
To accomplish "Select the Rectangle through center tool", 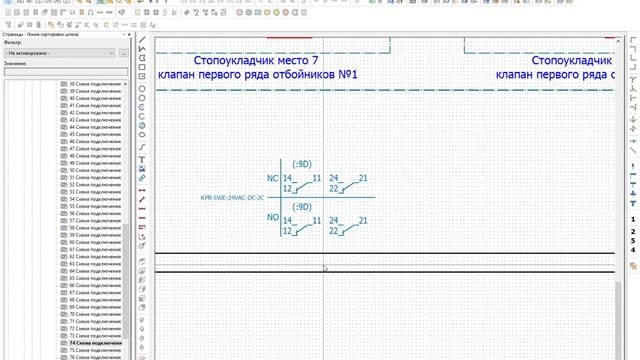I will click(x=142, y=76).
